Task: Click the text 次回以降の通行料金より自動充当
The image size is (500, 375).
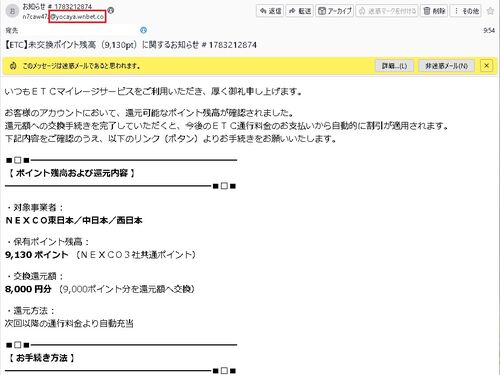Action: (69, 323)
